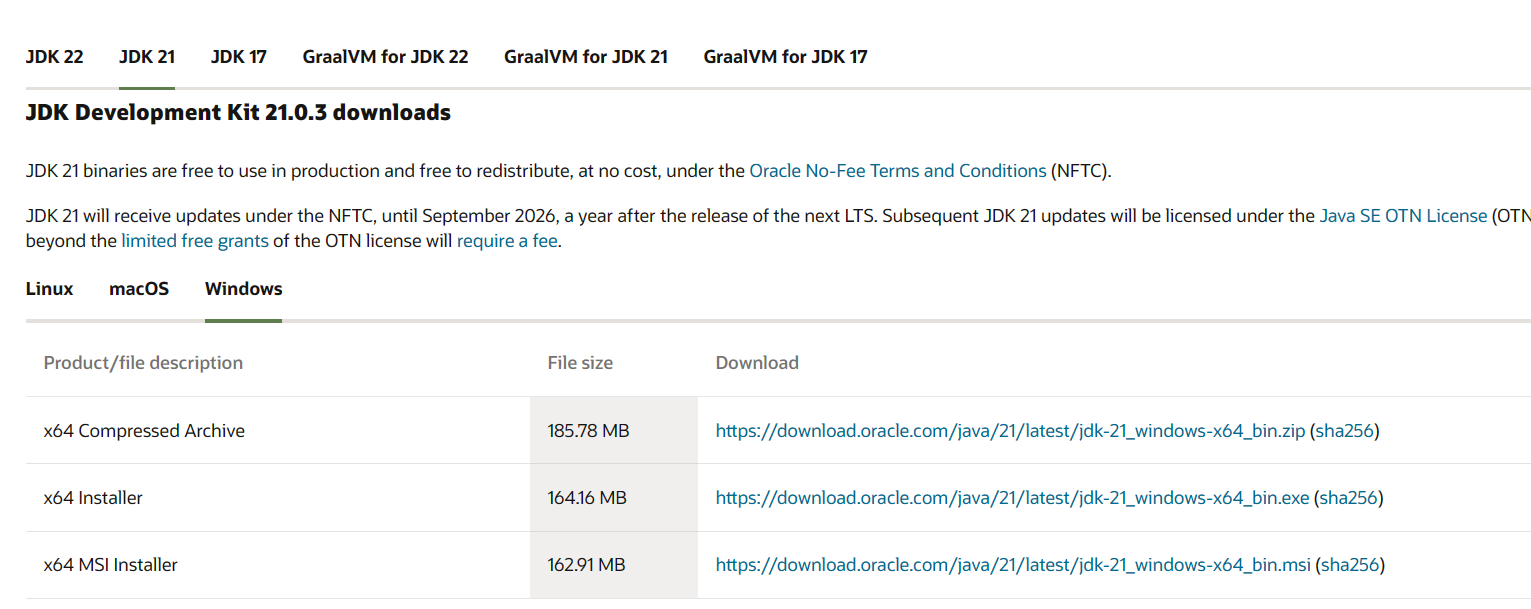This screenshot has width=1531, height=609.
Task: View sha256 for the zip archive
Action: [1345, 431]
